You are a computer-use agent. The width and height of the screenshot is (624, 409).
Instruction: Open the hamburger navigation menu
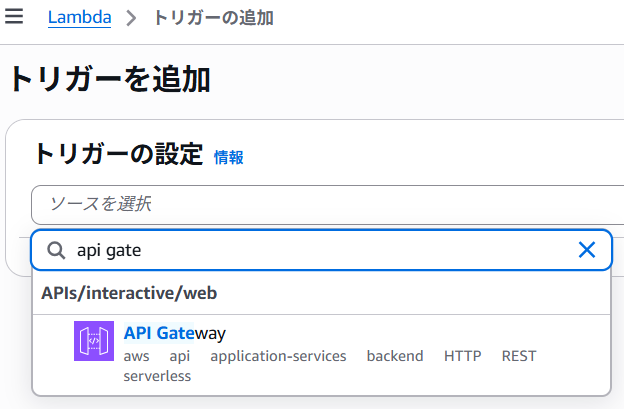tap(14, 18)
